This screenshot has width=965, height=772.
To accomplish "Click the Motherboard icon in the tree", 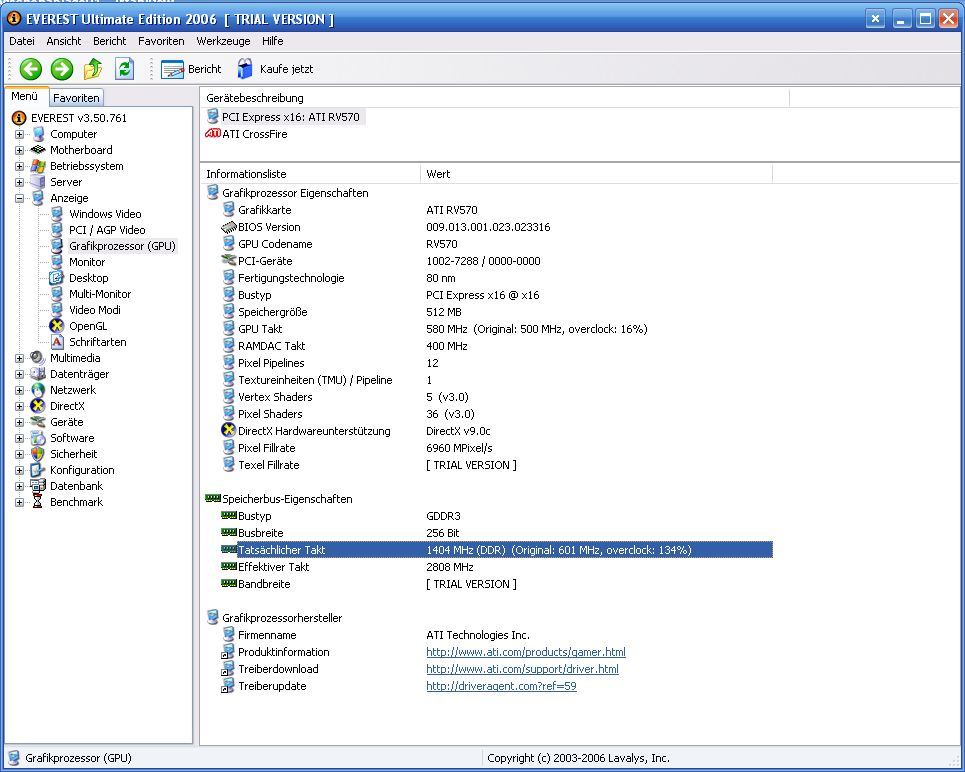I will pos(38,150).
